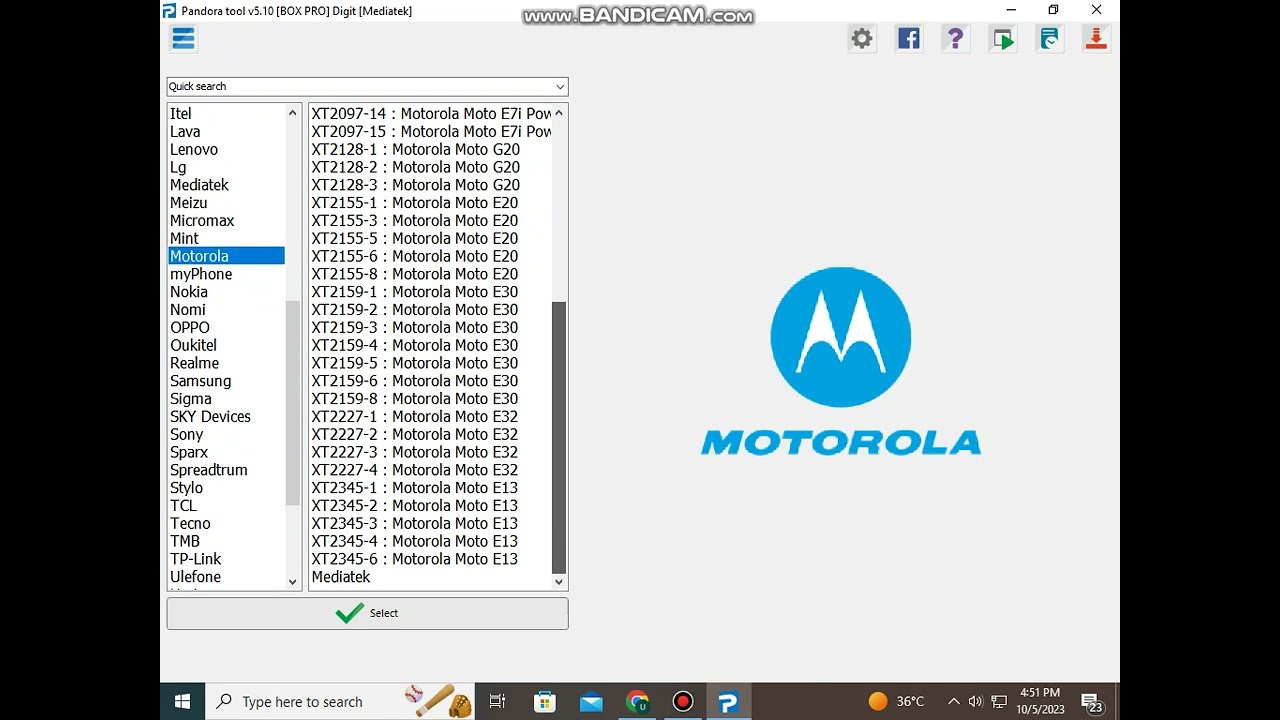The width and height of the screenshot is (1280, 720).
Task: Select XT2128-1 Motorola Moto G20 model
Action: pyautogui.click(x=415, y=149)
